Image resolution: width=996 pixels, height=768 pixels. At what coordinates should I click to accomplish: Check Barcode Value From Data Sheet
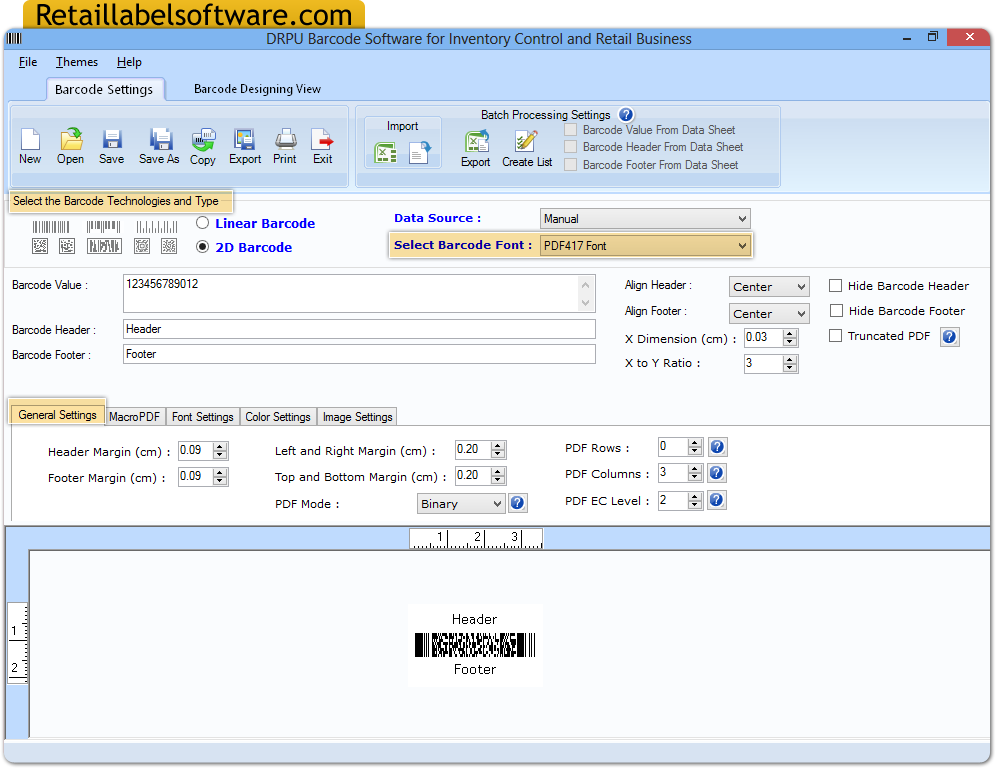point(570,130)
